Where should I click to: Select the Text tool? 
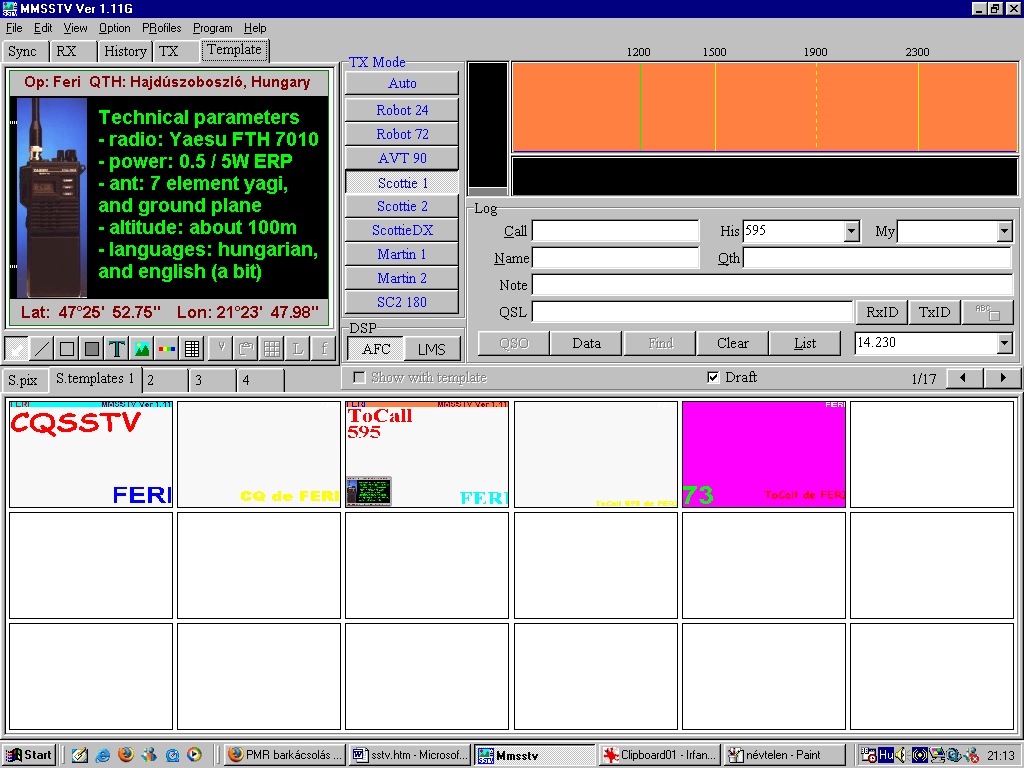pos(117,349)
